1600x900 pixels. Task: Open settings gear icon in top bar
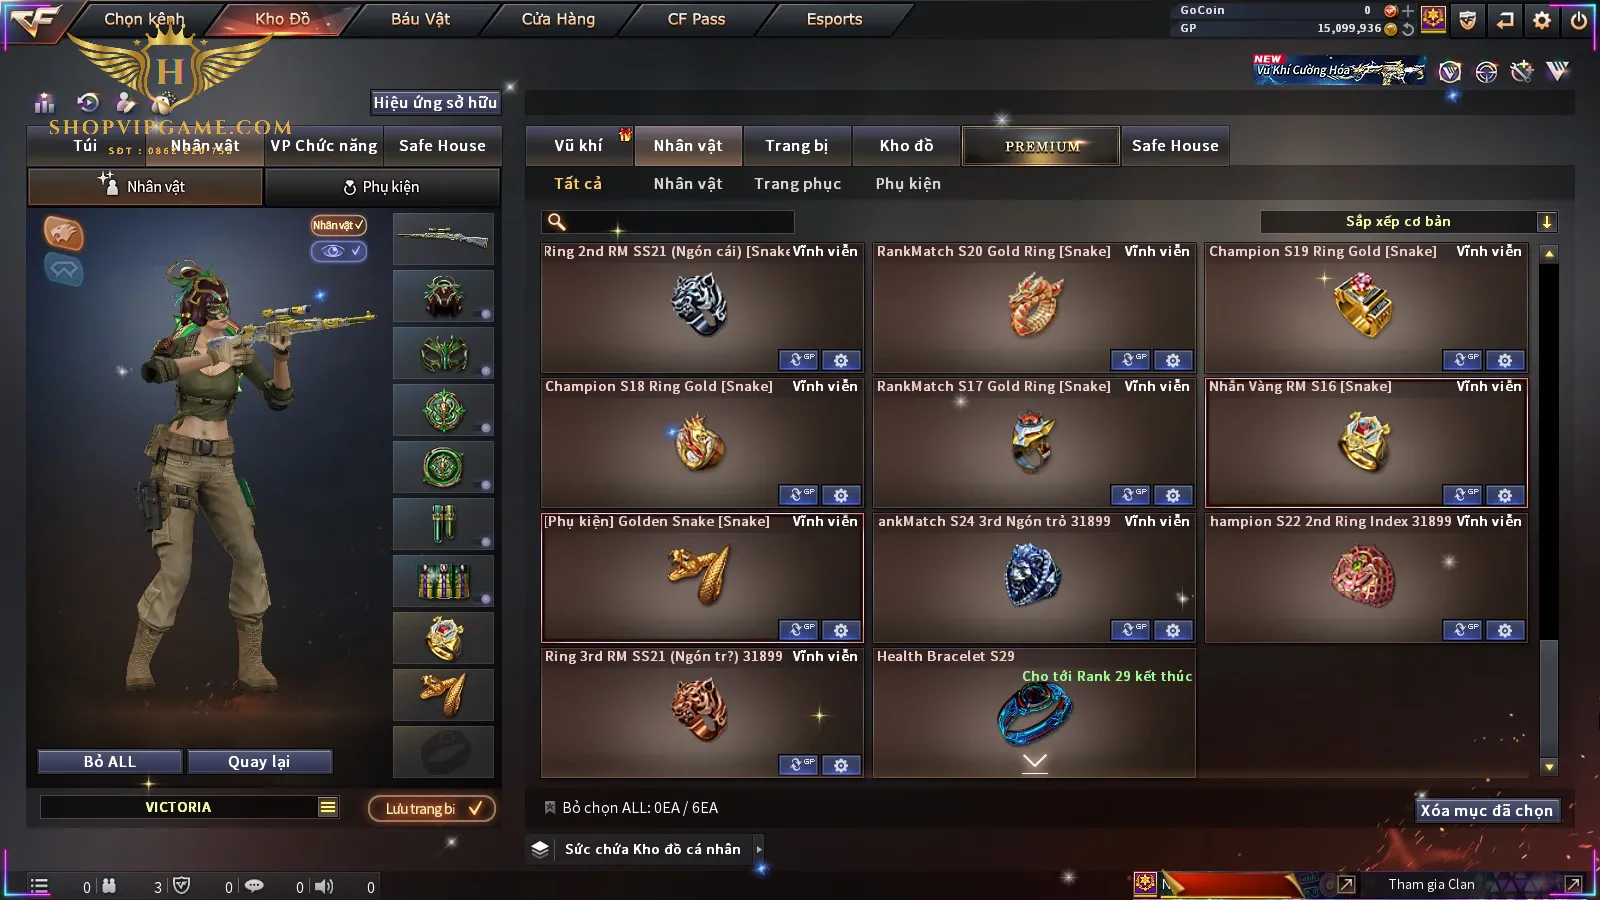(1542, 19)
